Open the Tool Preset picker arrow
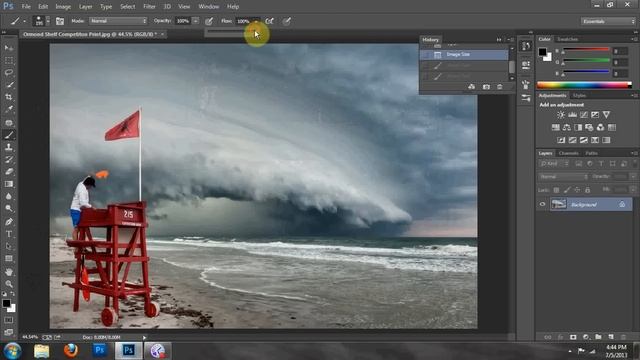Screen dimensions: 640x360 coord(24,21)
